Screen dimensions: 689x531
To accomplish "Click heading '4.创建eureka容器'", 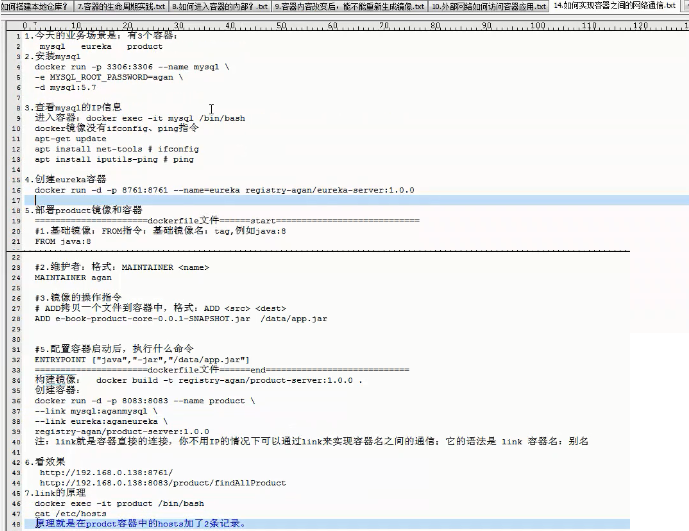I will pyautogui.click(x=65, y=179).
